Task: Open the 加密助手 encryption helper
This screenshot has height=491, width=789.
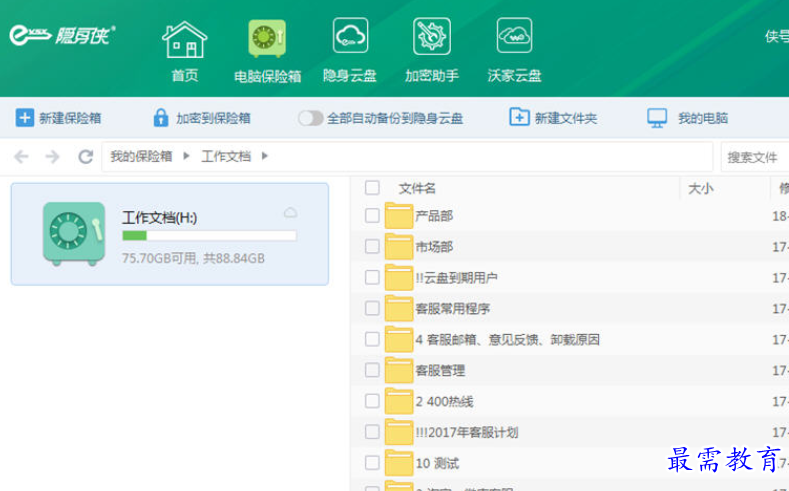Action: point(432,38)
